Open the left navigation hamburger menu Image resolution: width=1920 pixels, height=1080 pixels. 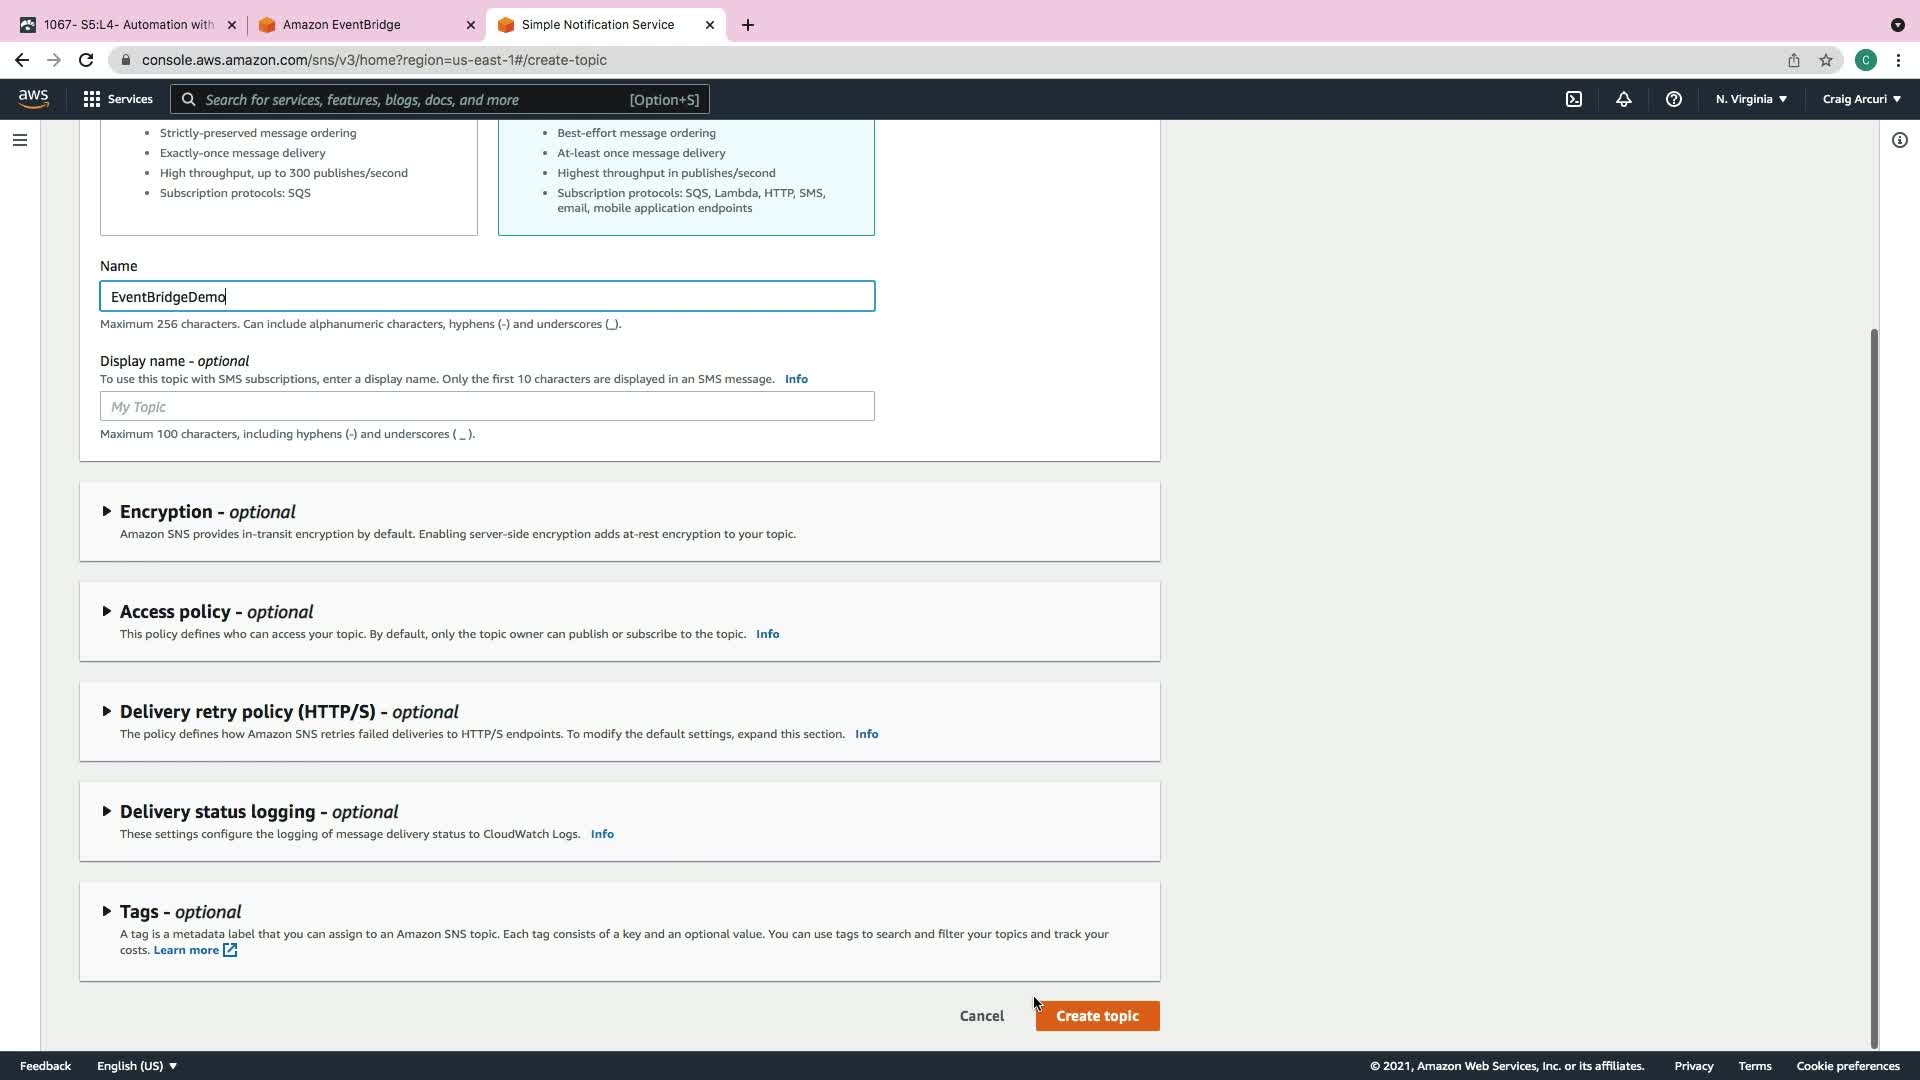coord(20,140)
